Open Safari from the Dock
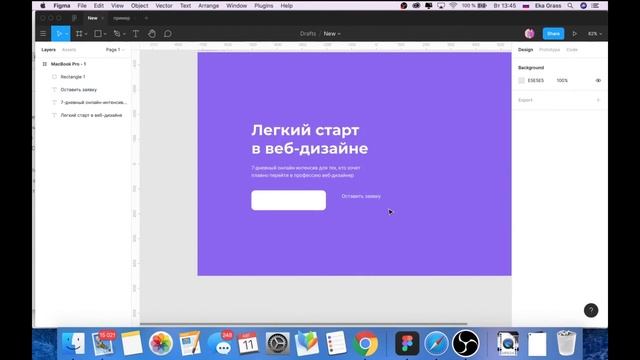The width and height of the screenshot is (640, 360). 436,343
